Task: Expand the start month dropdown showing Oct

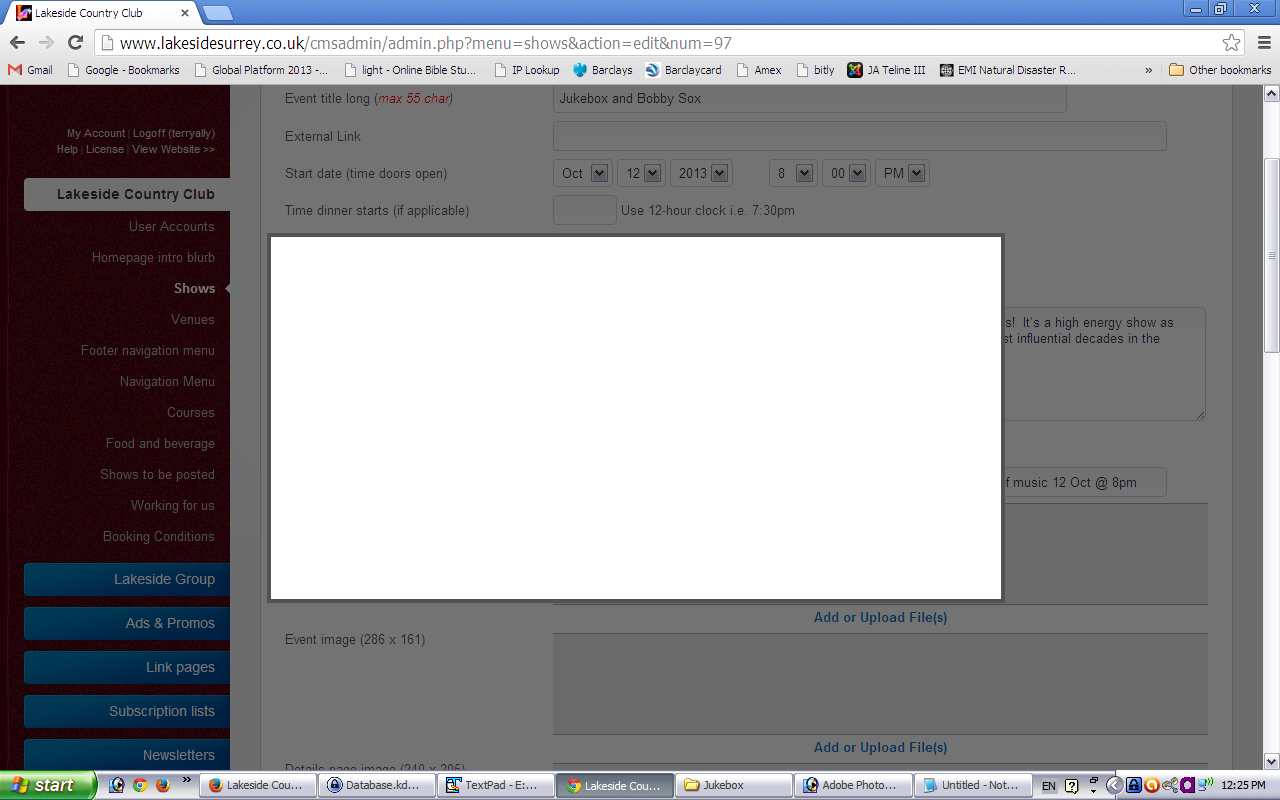Action: (584, 173)
